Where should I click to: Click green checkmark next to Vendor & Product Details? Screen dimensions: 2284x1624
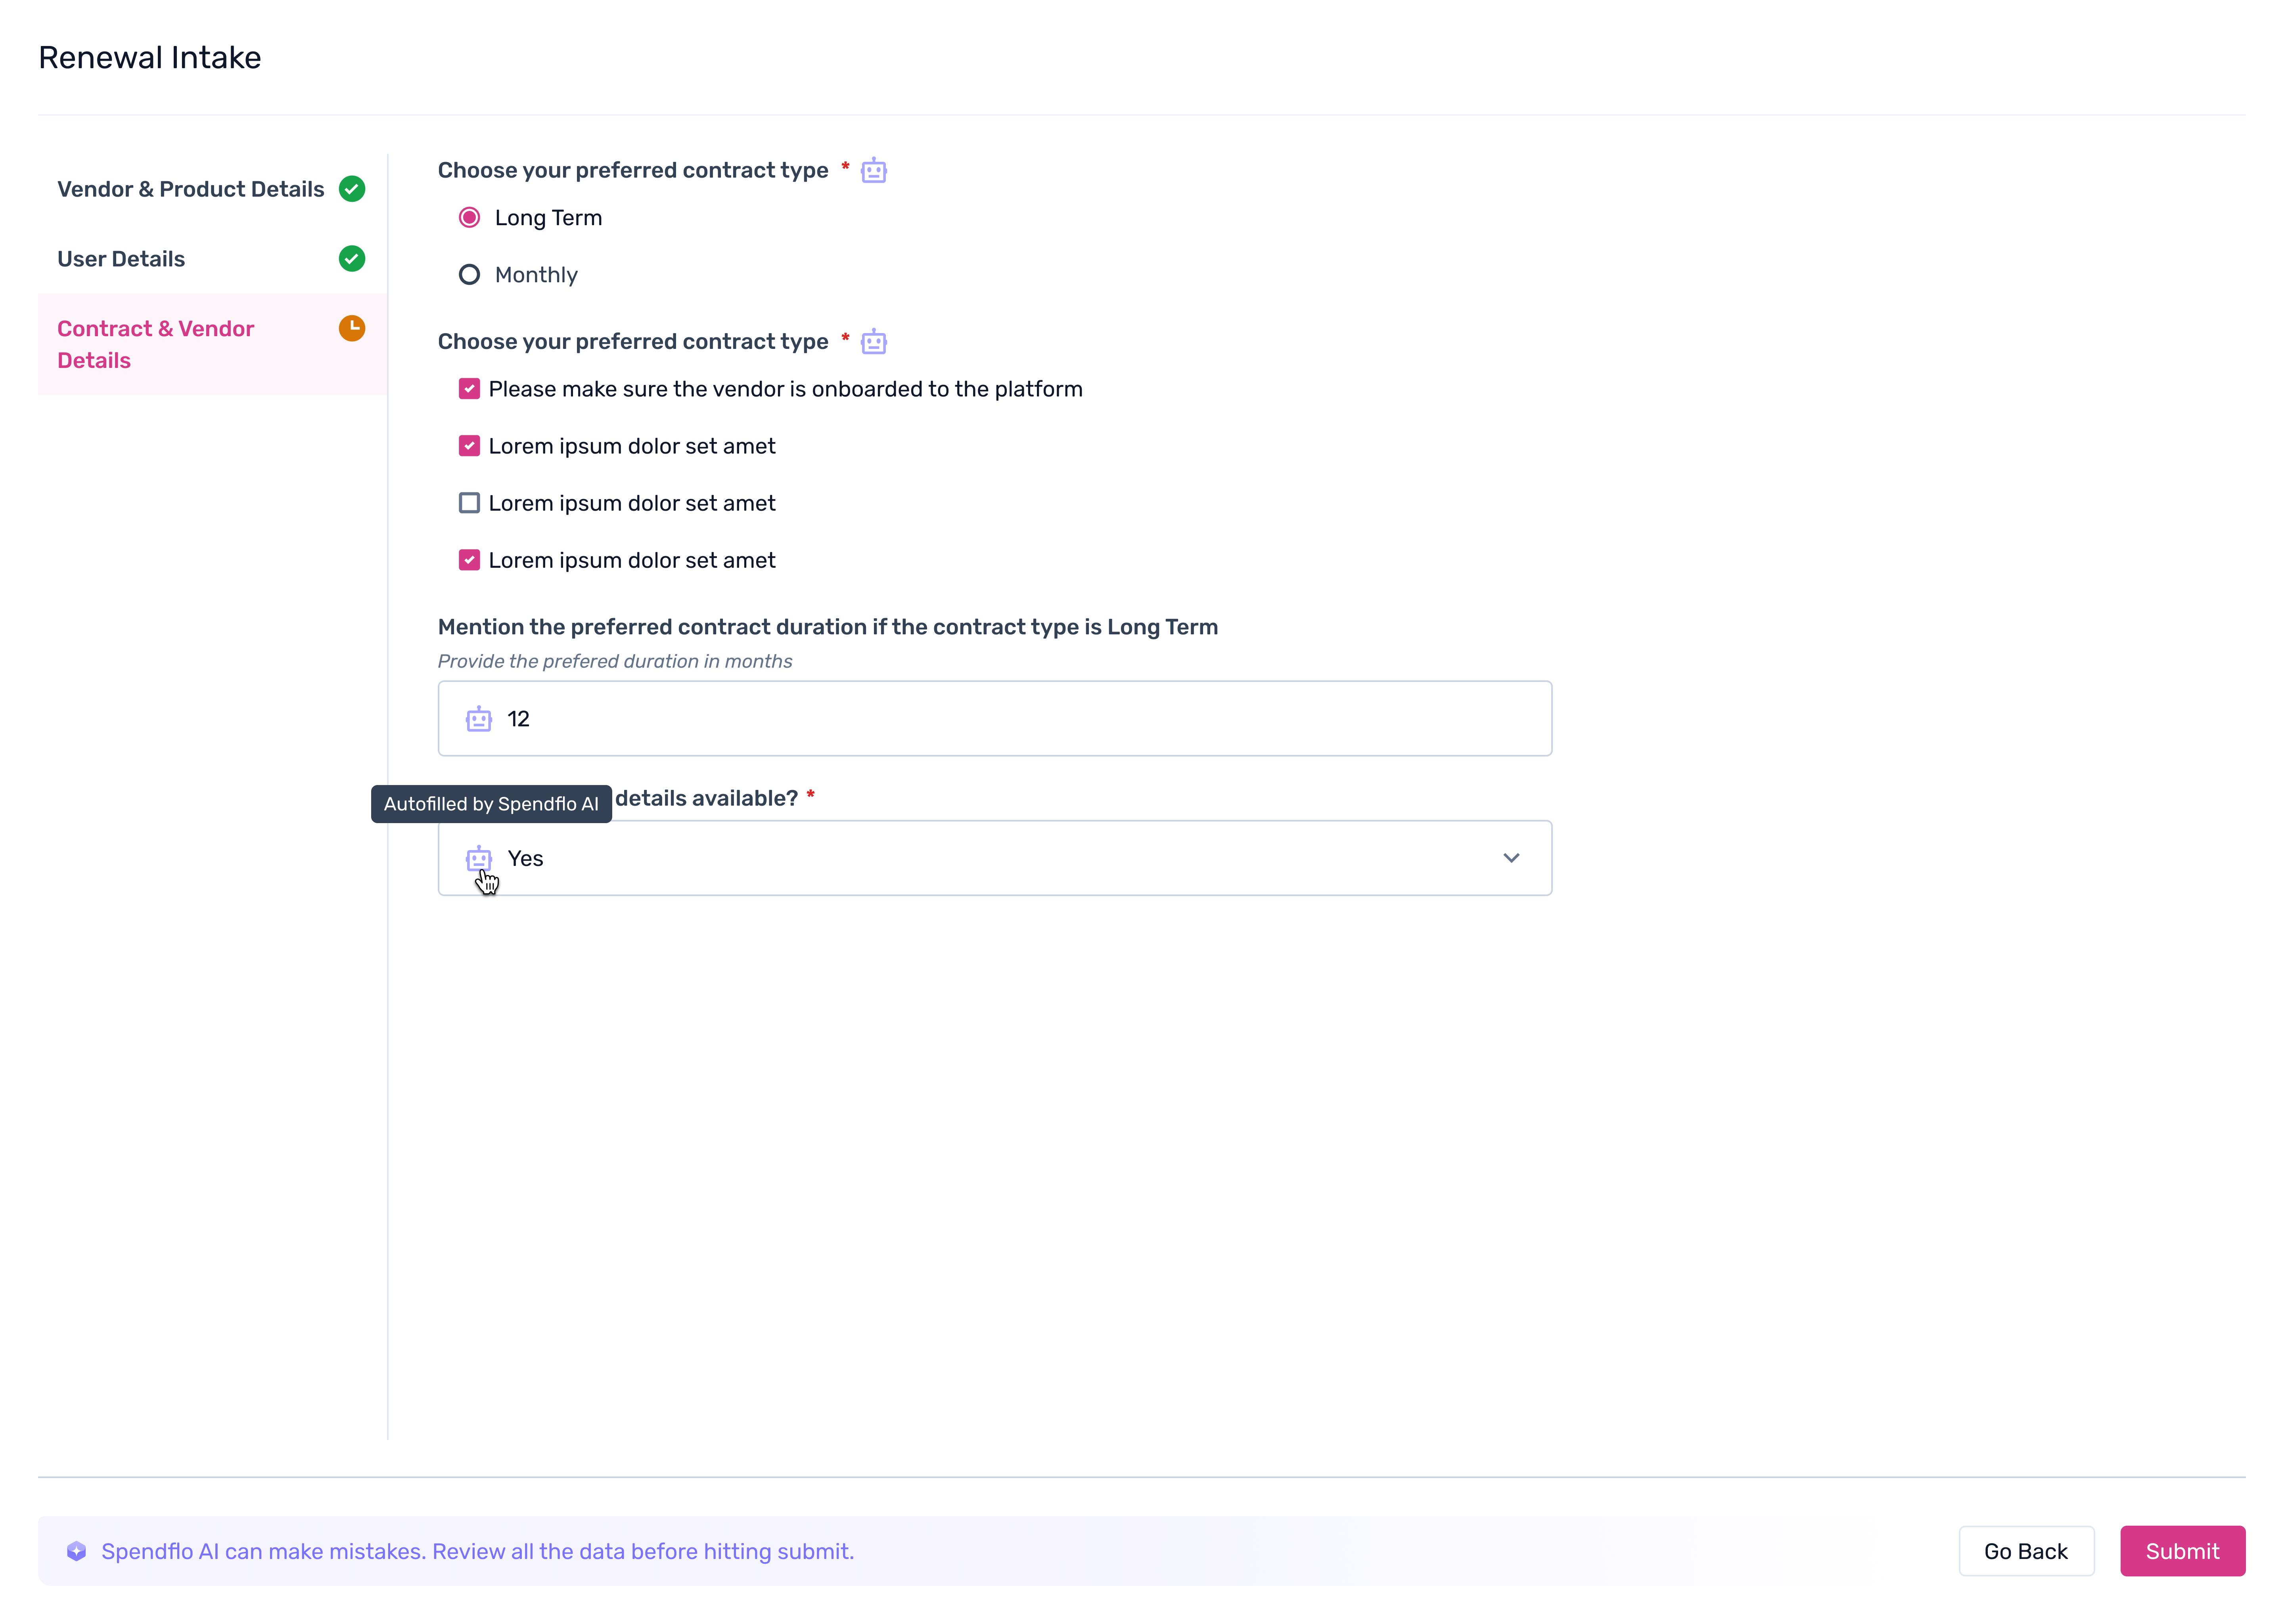(x=352, y=189)
